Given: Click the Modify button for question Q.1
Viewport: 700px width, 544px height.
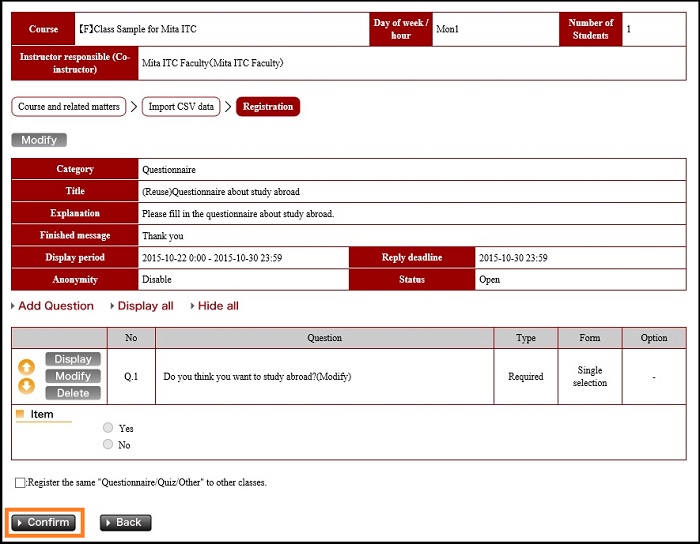Looking at the screenshot, I should (x=73, y=376).
